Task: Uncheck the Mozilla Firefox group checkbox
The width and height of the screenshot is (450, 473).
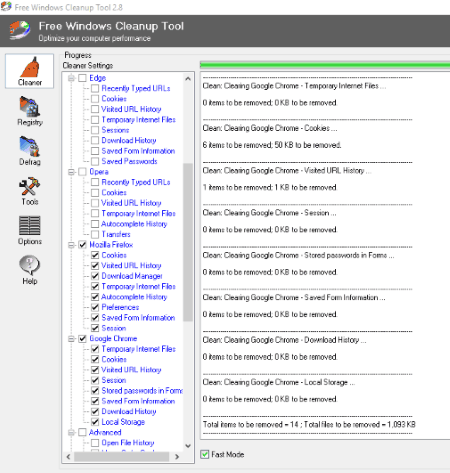Action: click(82, 245)
